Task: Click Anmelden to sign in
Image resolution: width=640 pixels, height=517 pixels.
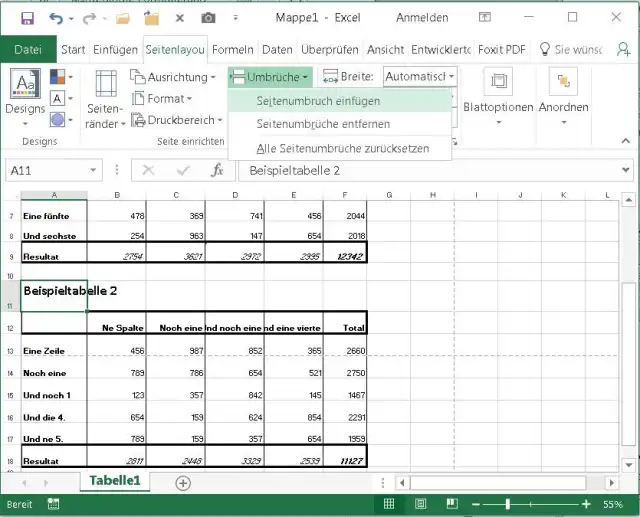Action: [422, 18]
